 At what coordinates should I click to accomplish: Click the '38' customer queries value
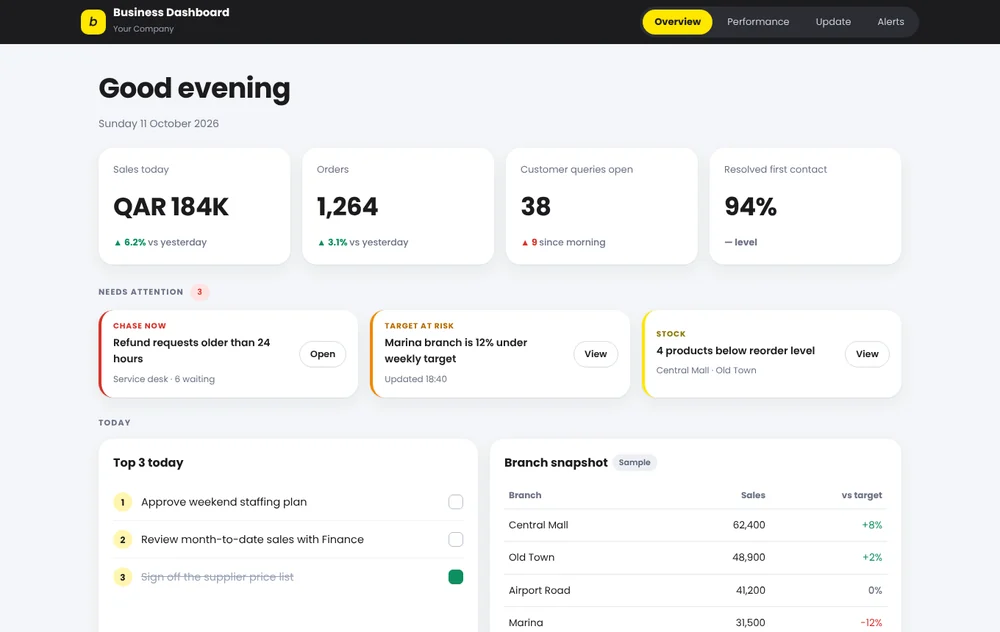click(x=536, y=207)
